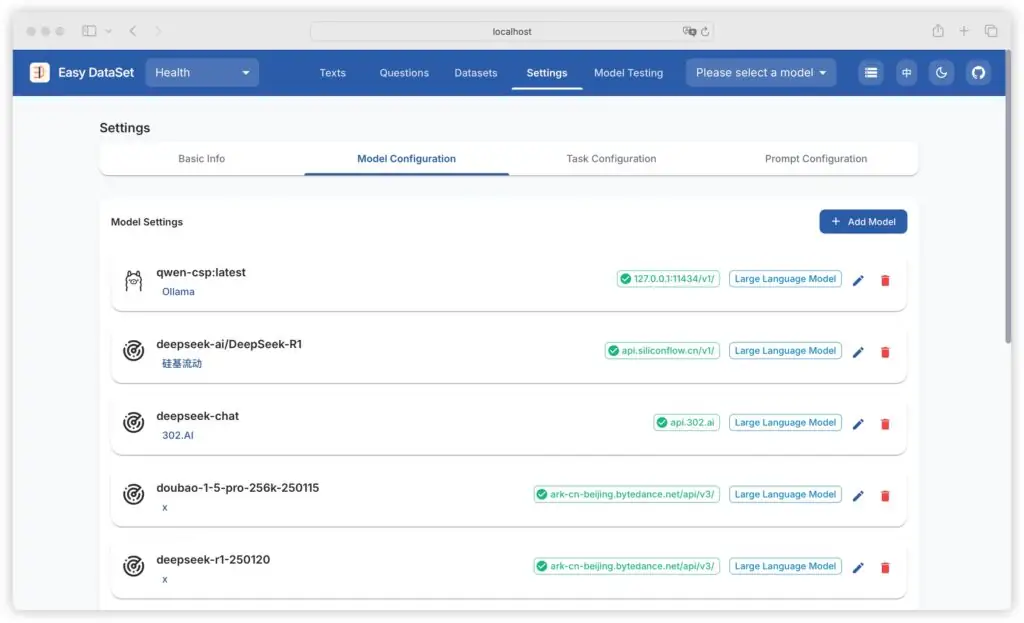This screenshot has width=1024, height=623.
Task: Click the localhost address bar
Action: pyautogui.click(x=511, y=31)
